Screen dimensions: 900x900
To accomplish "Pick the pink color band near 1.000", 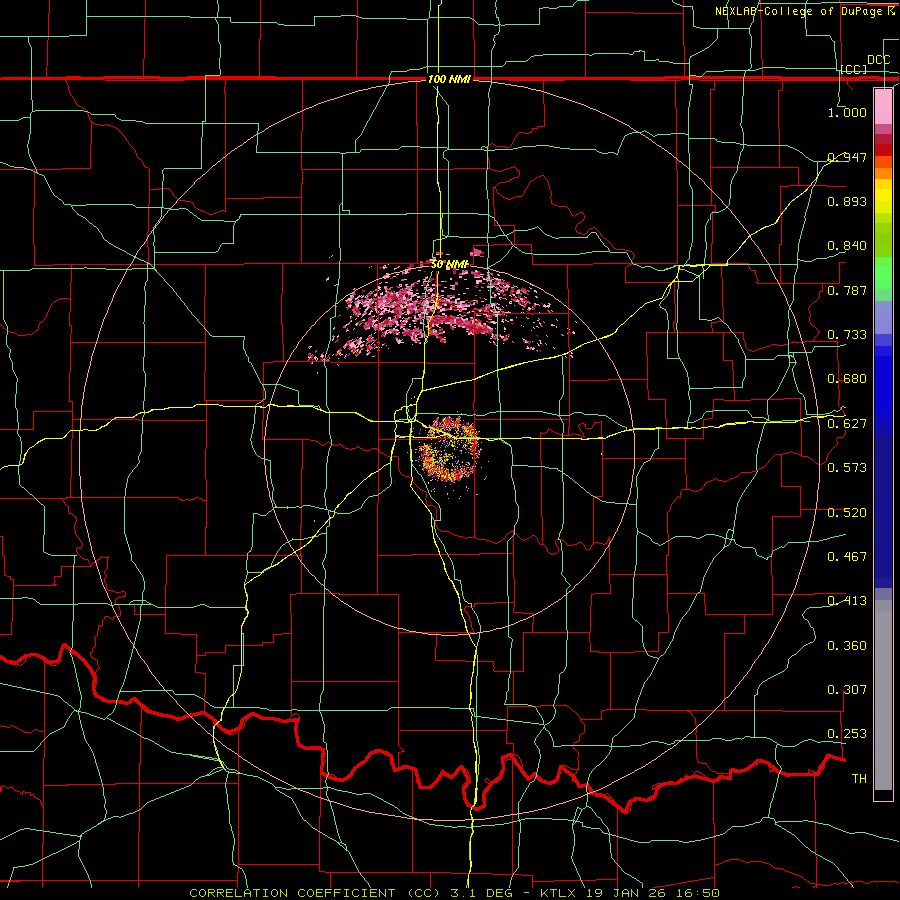I will (x=883, y=106).
